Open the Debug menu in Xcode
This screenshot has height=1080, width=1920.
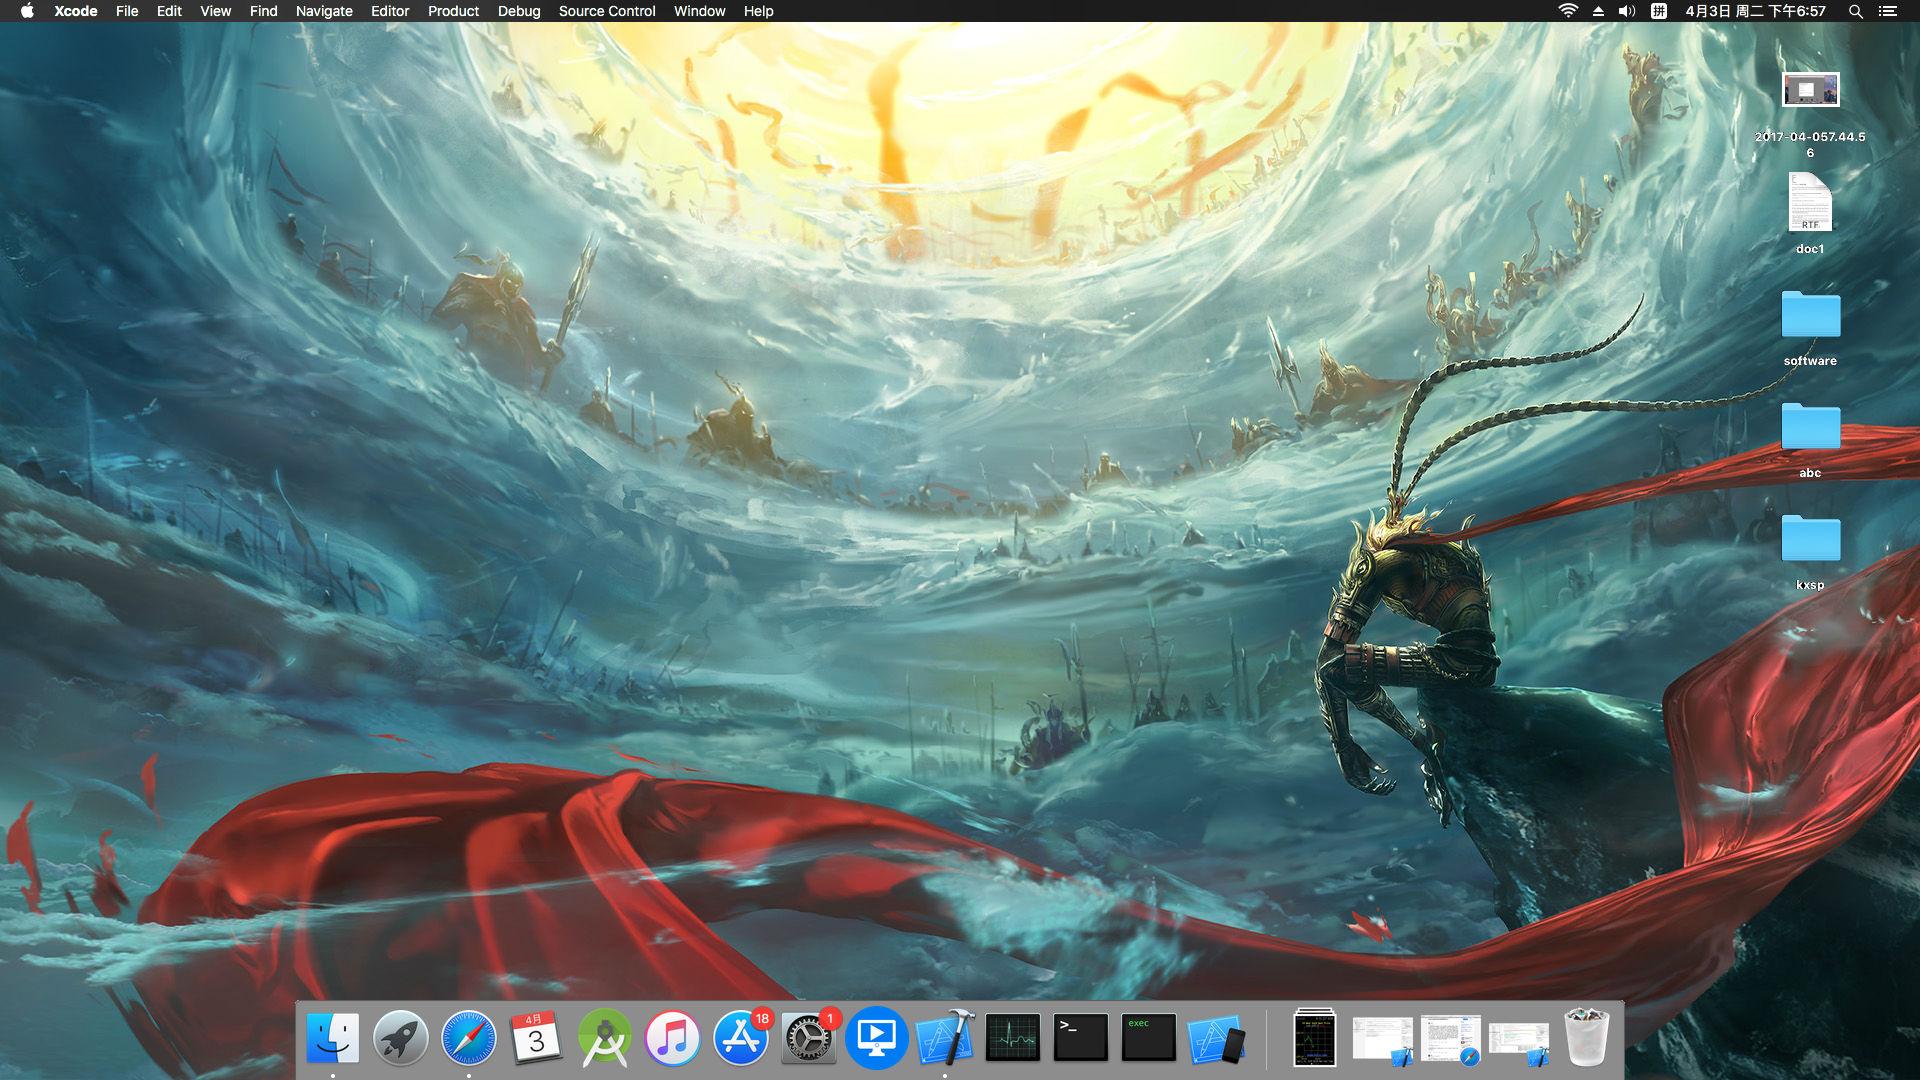coord(519,11)
